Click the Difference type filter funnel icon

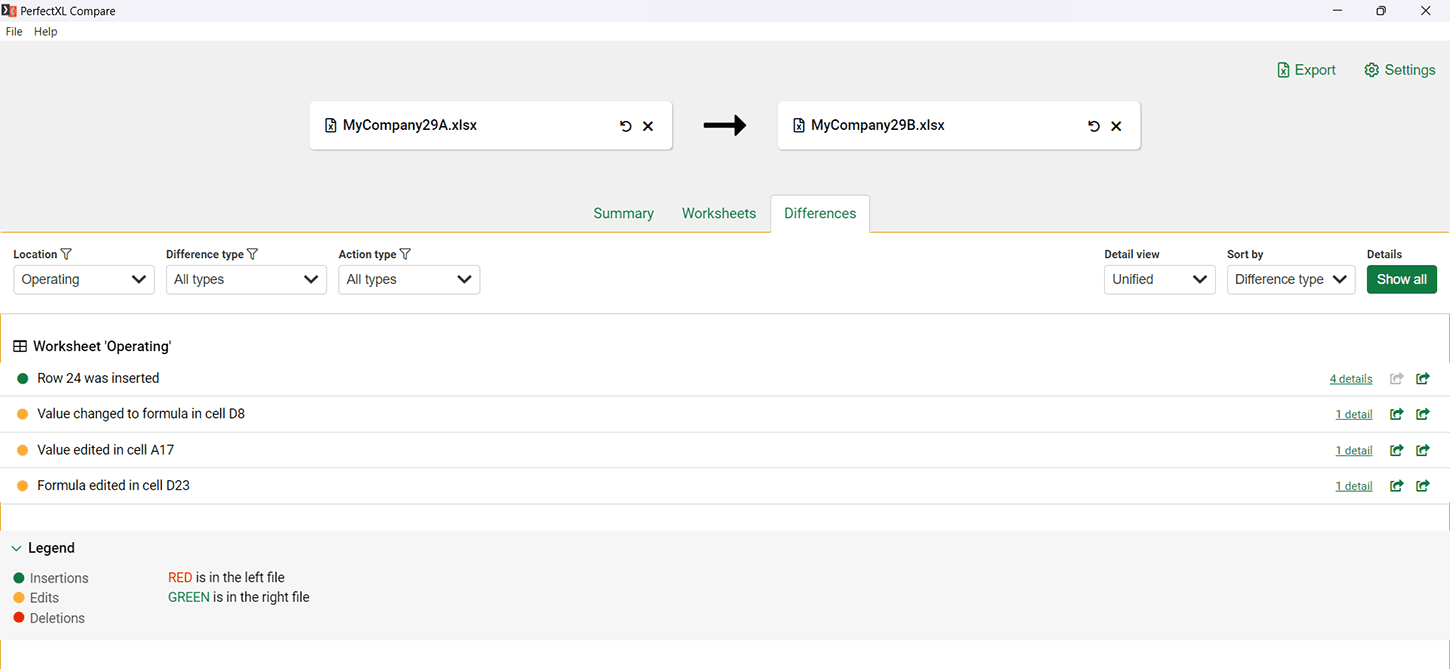253,254
